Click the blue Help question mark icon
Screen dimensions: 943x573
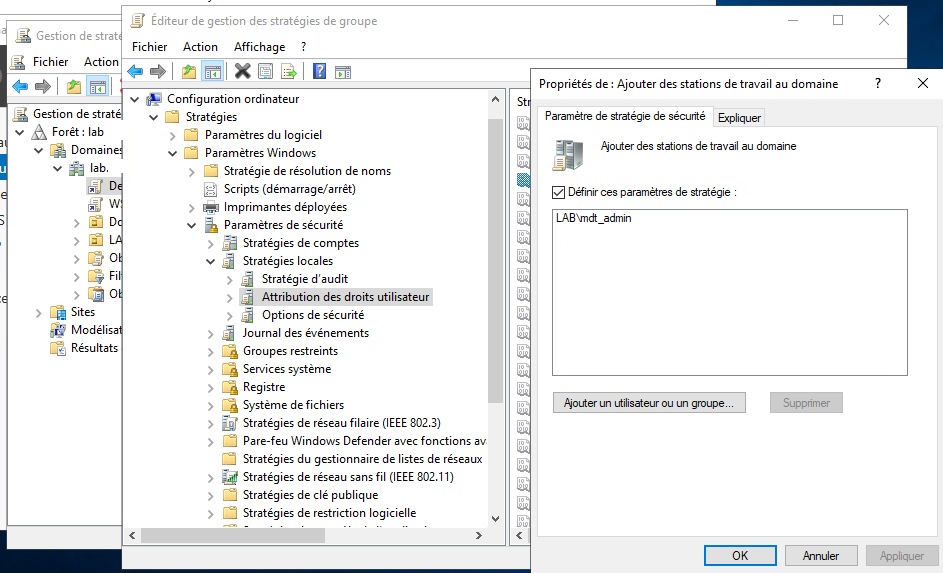pyautogui.click(x=320, y=71)
